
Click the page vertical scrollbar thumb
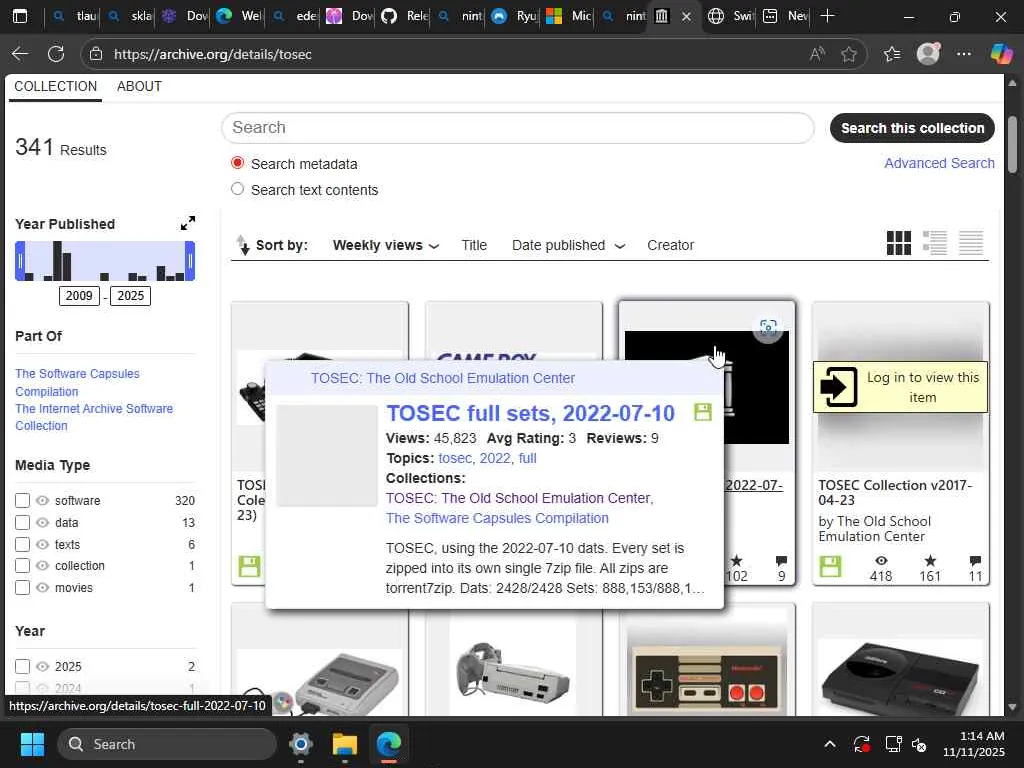pyautogui.click(x=1012, y=144)
